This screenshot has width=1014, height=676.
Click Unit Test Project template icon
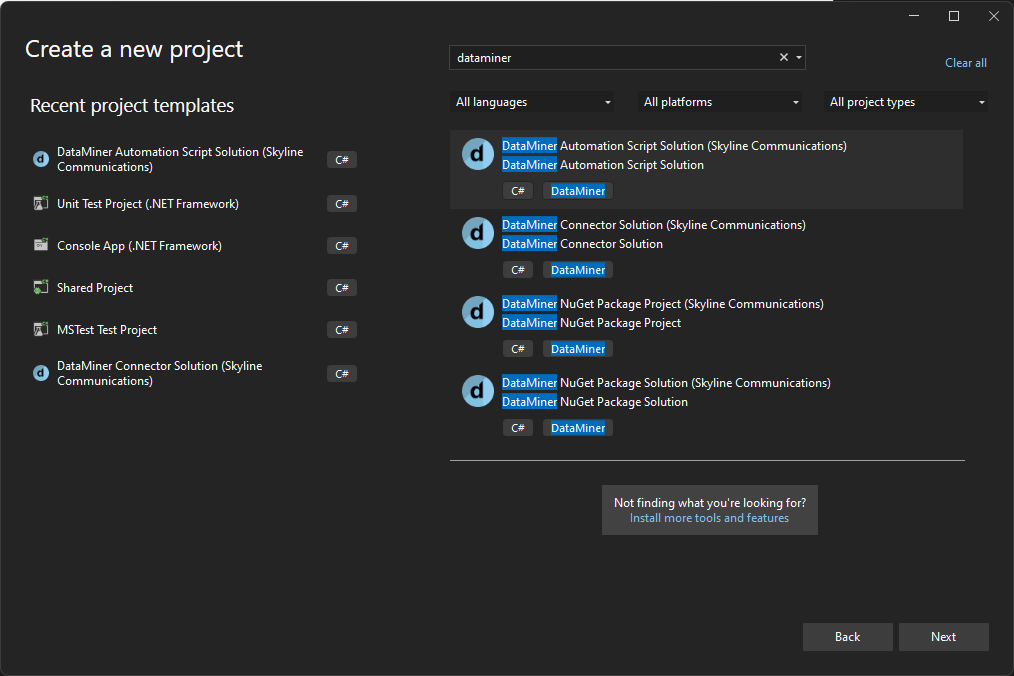[41, 203]
